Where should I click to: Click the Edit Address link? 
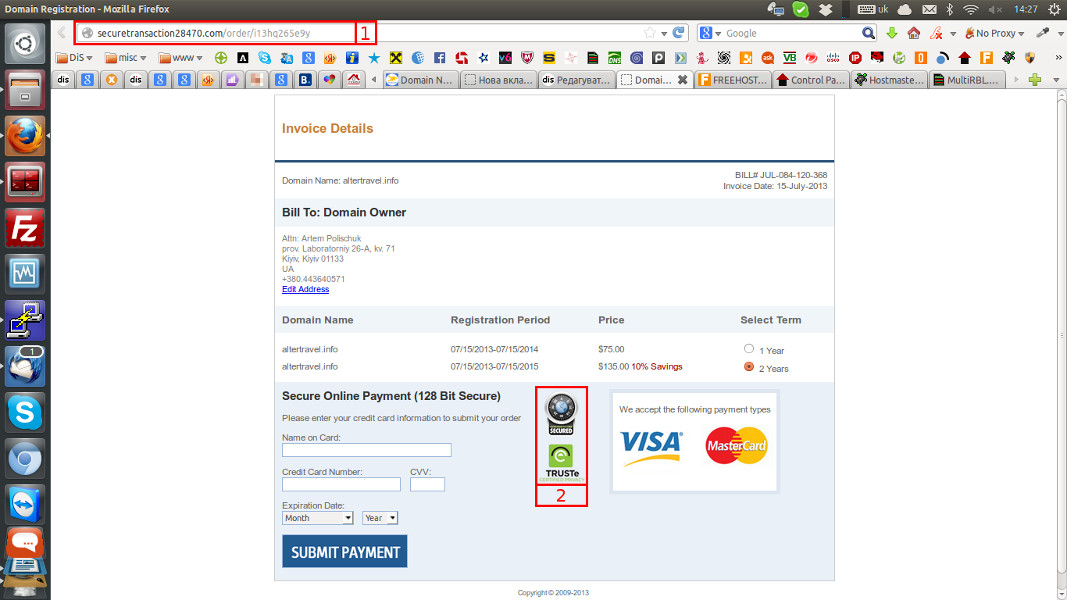click(x=306, y=289)
